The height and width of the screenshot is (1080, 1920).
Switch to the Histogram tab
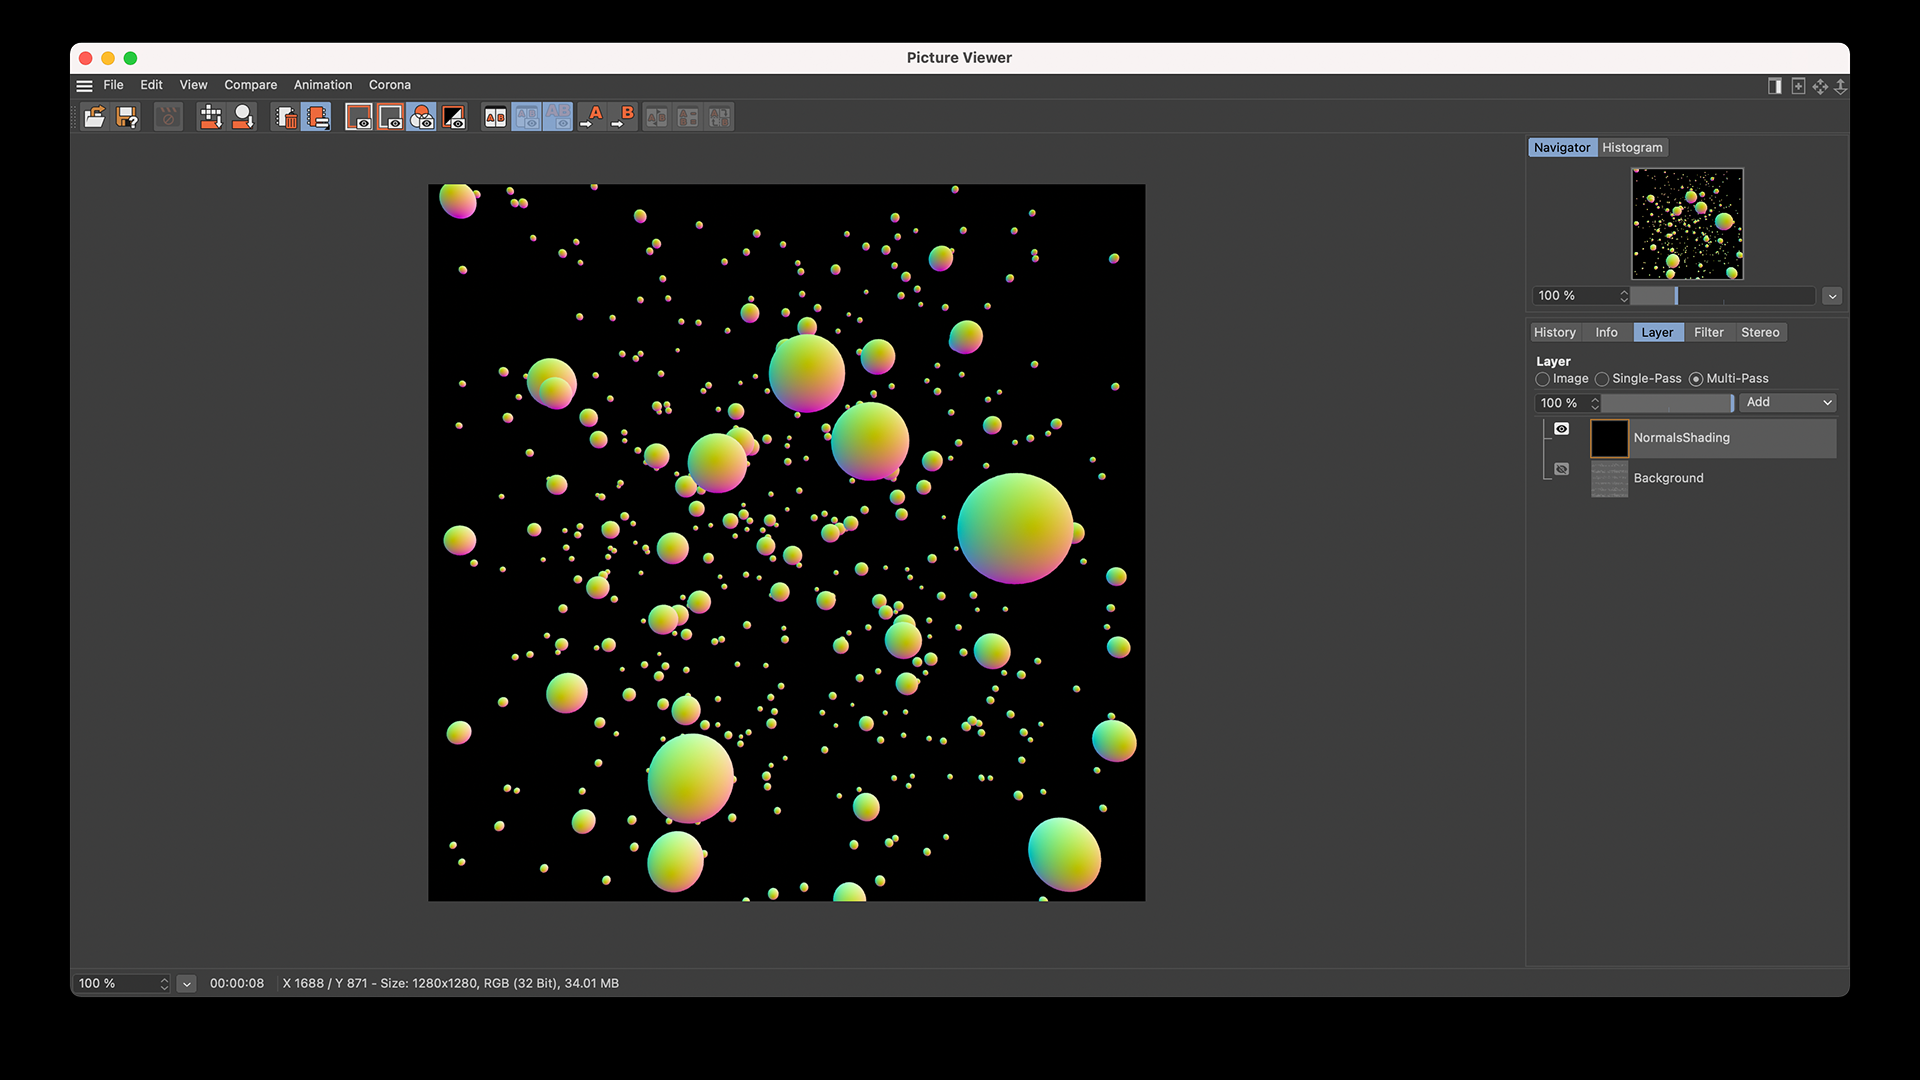coord(1632,148)
